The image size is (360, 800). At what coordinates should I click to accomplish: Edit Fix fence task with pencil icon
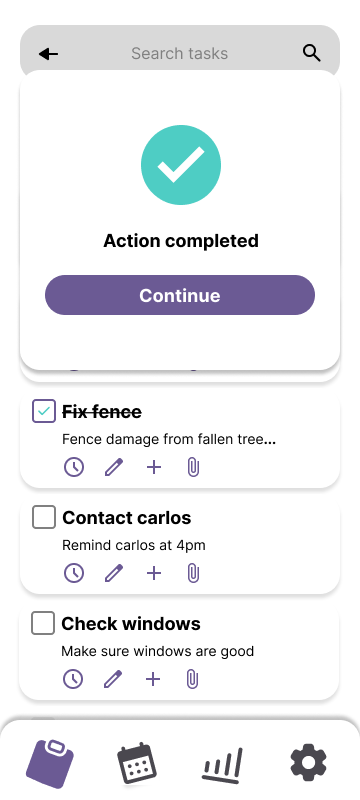pyautogui.click(x=114, y=467)
